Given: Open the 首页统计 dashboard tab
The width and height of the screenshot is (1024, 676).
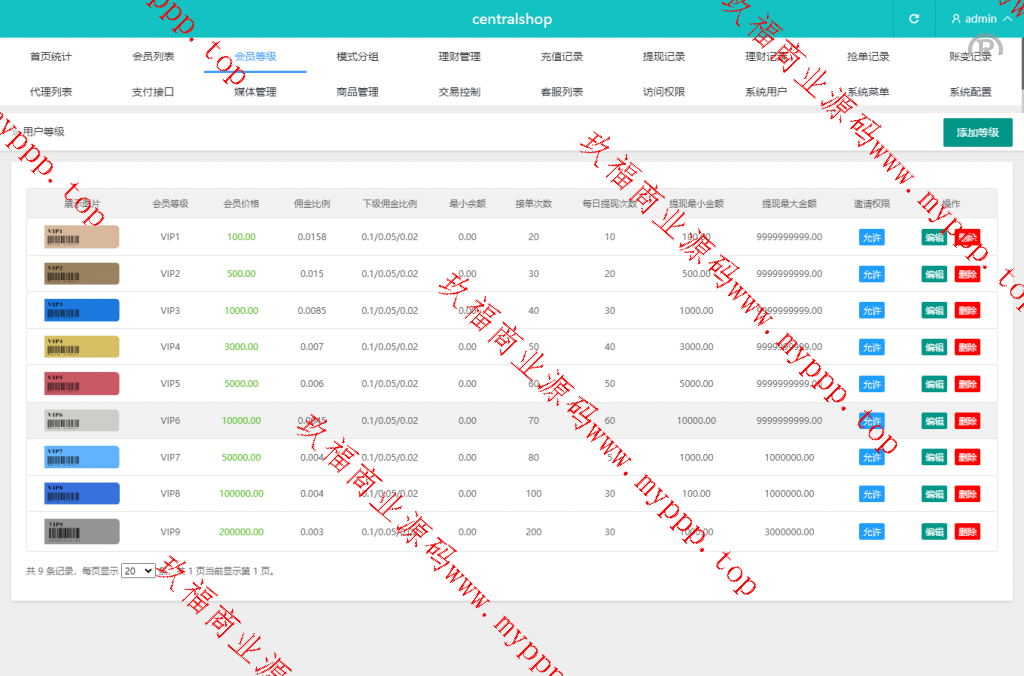Looking at the screenshot, I should [x=51, y=57].
